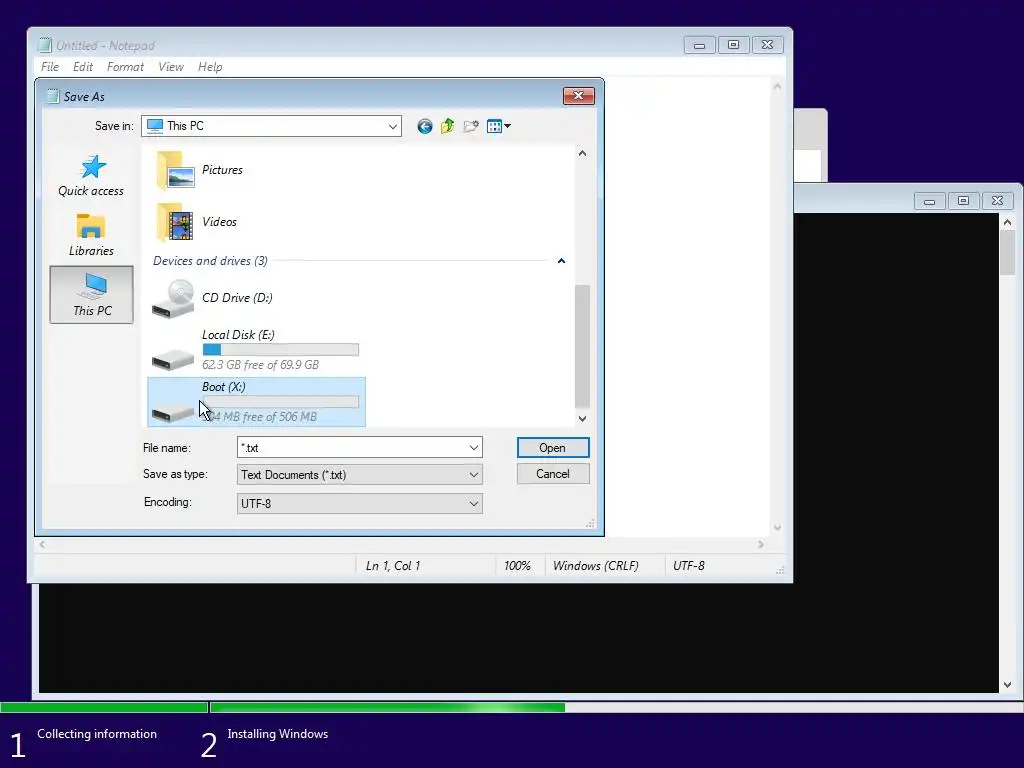Click the Devices and drives (3) header
The width and height of the screenshot is (1024, 768).
[x=210, y=261]
